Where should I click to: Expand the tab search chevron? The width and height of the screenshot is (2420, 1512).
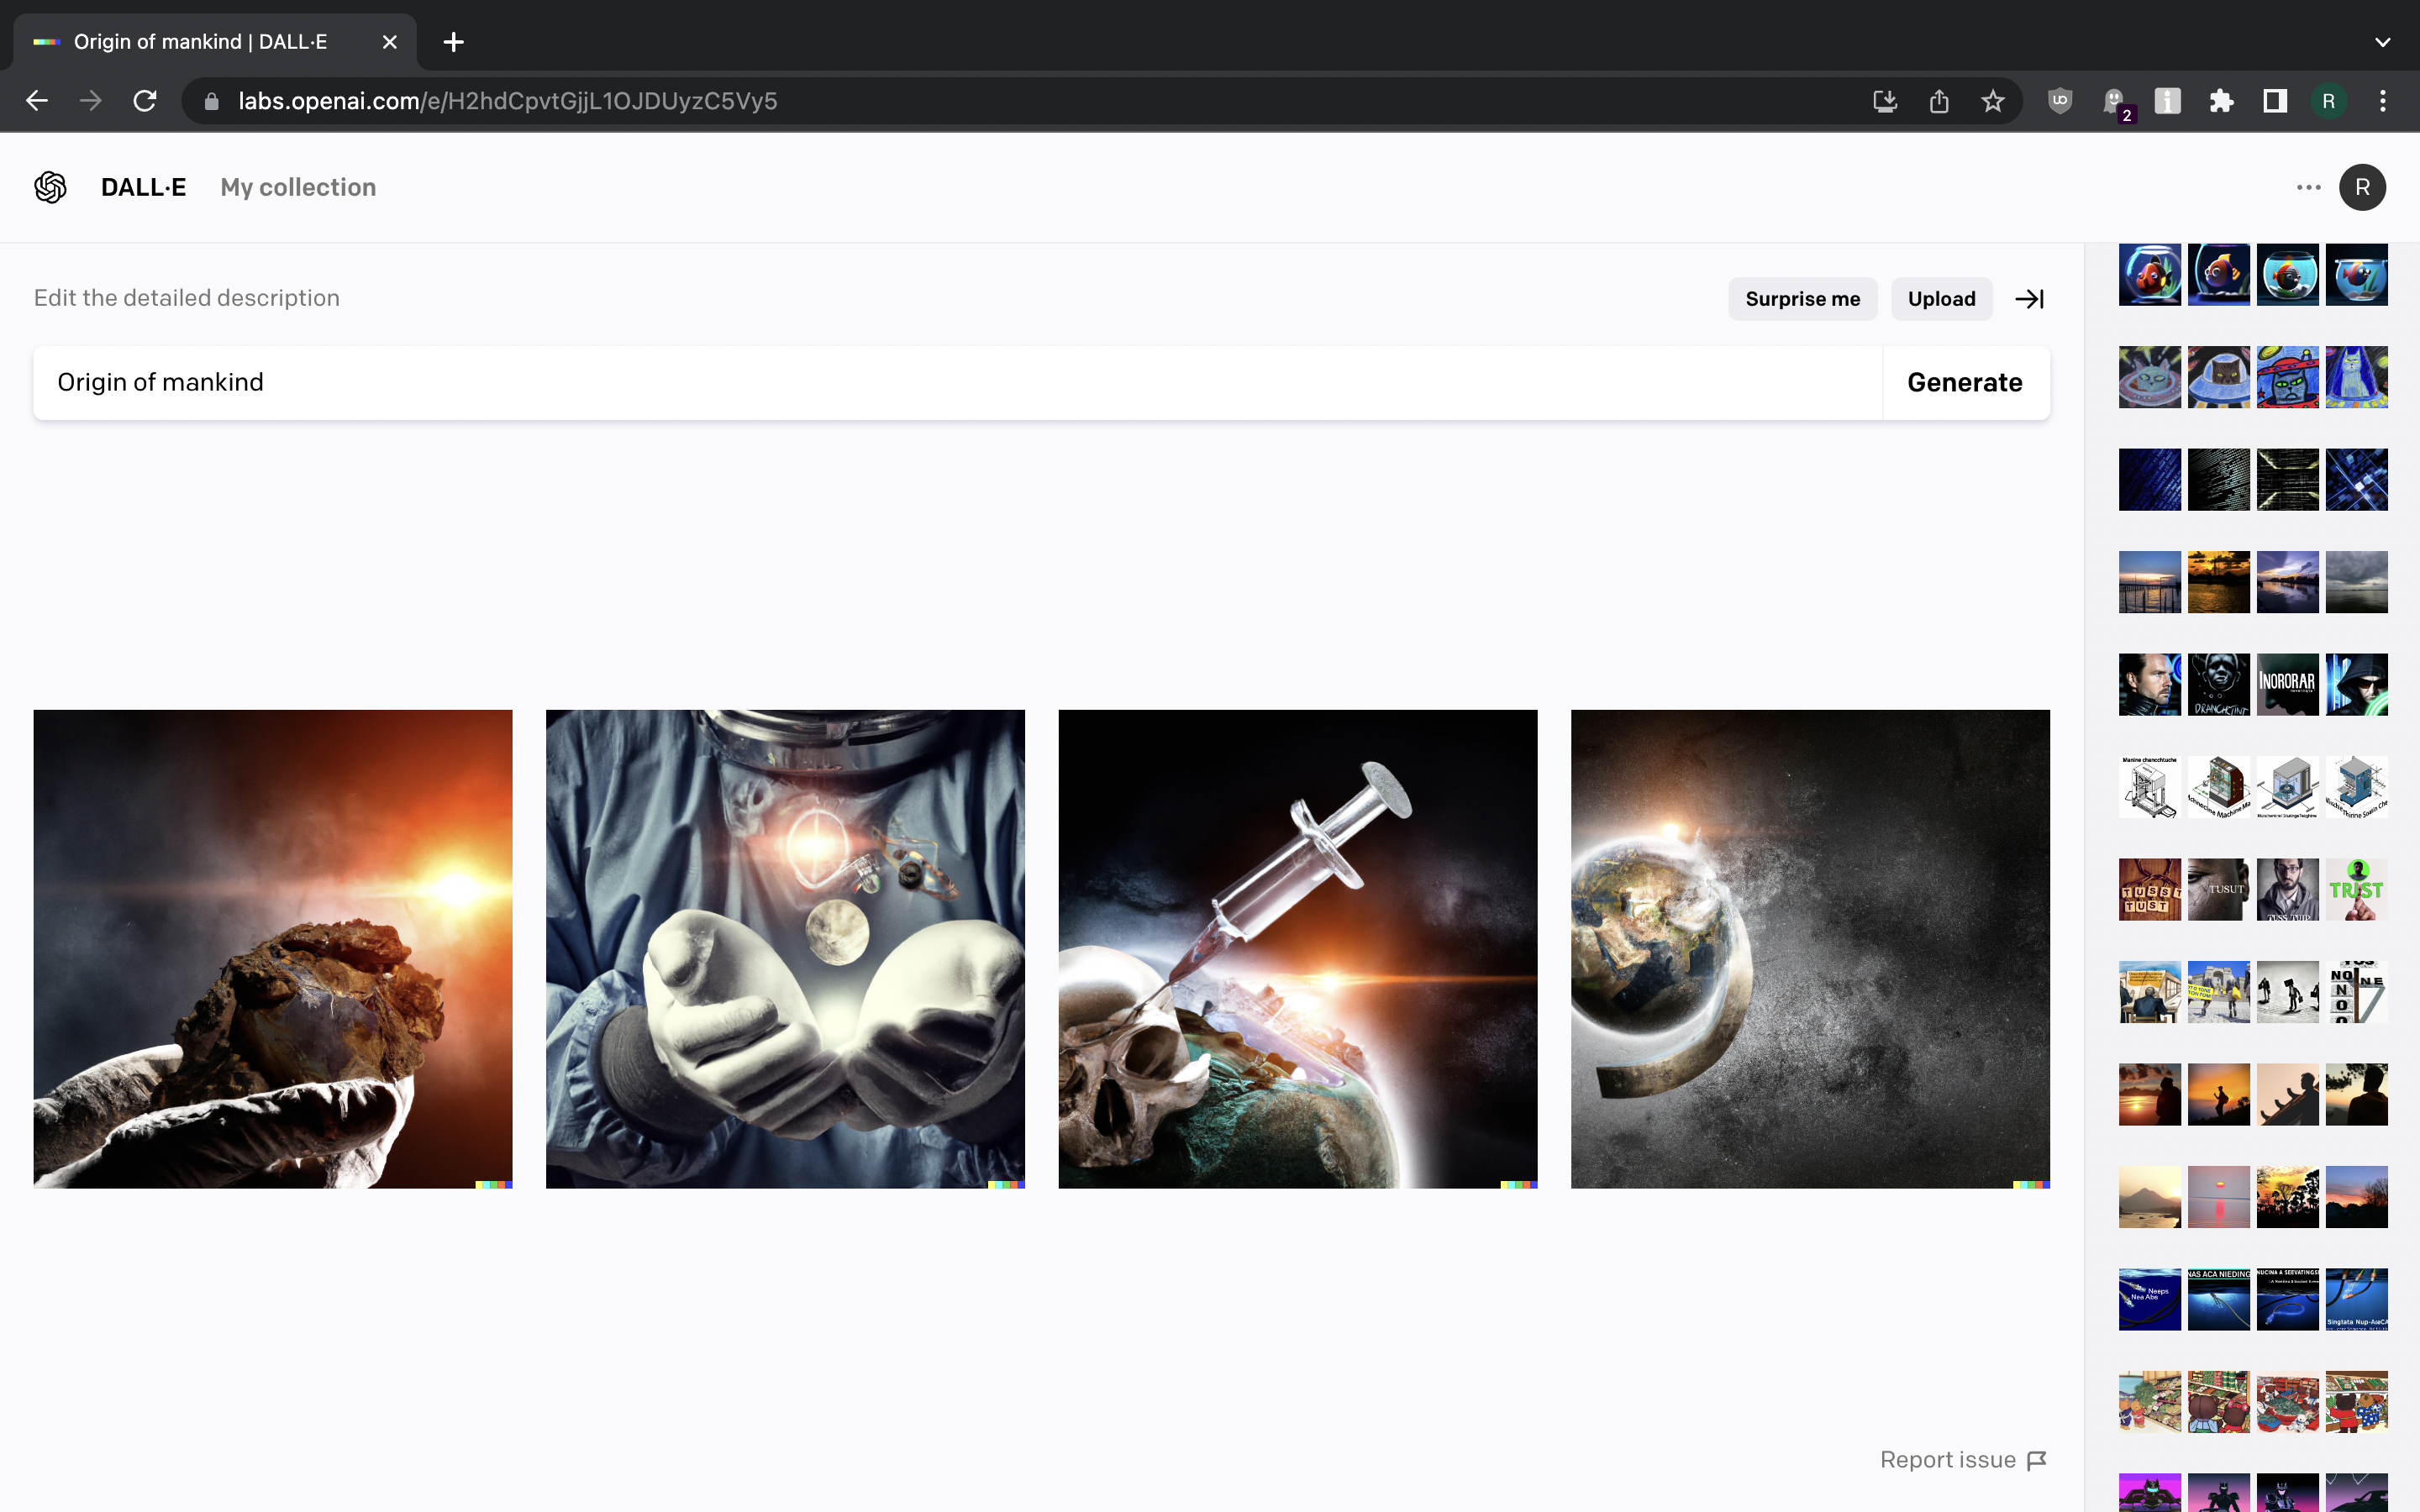2383,42
